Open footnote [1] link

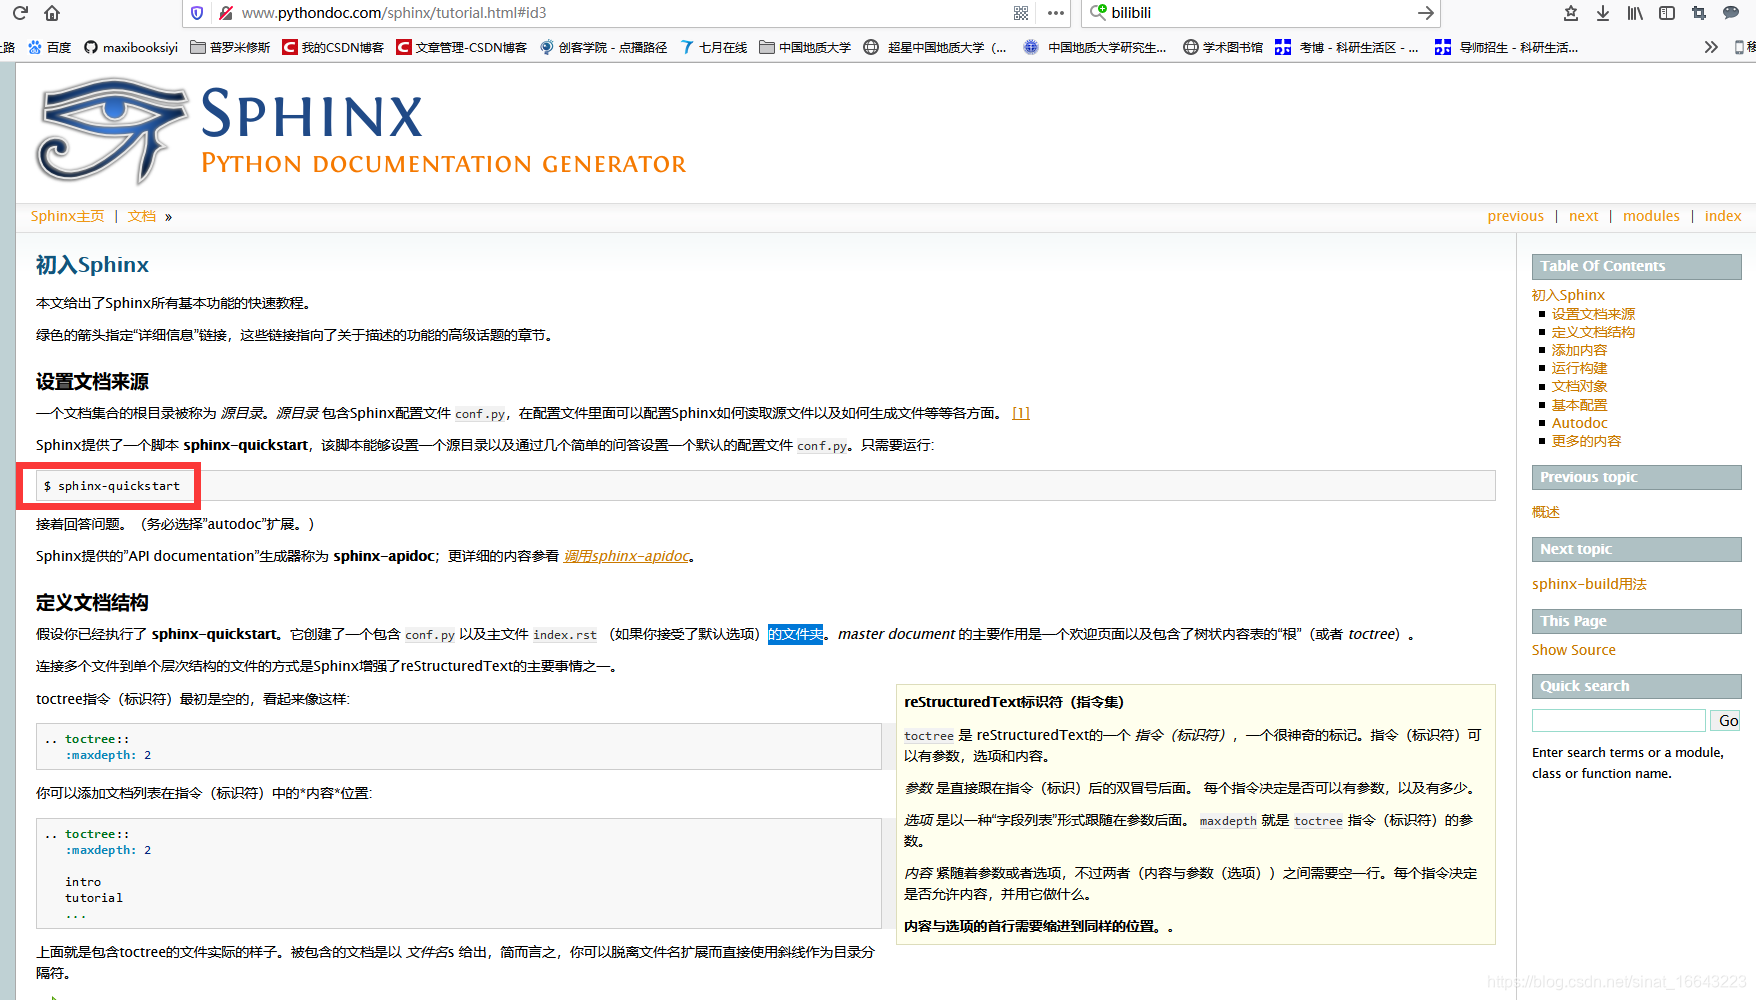click(1020, 413)
